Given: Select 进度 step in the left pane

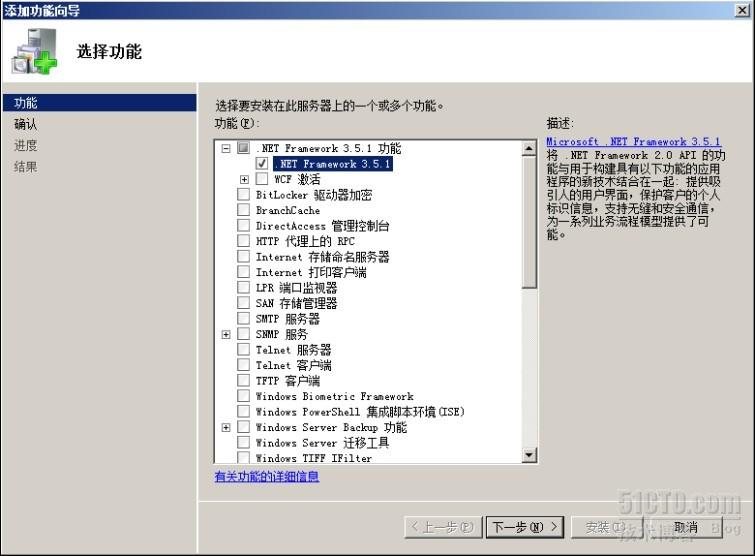Looking at the screenshot, I should [x=26, y=145].
